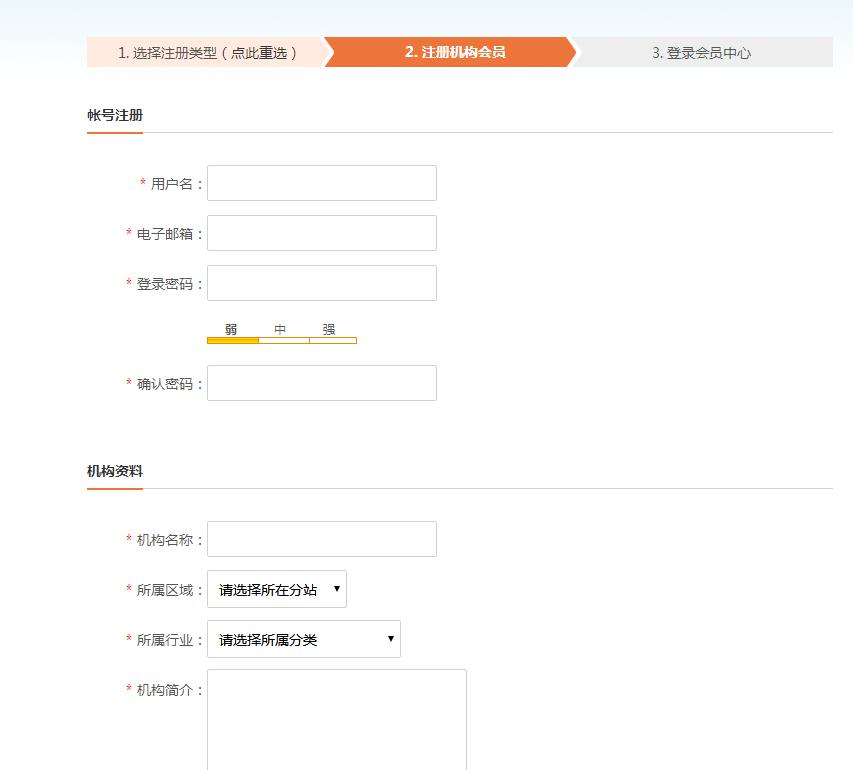Open the '请选择所属分类' industry dropdown
Viewport: 853px width, 770px height.
tap(303, 639)
